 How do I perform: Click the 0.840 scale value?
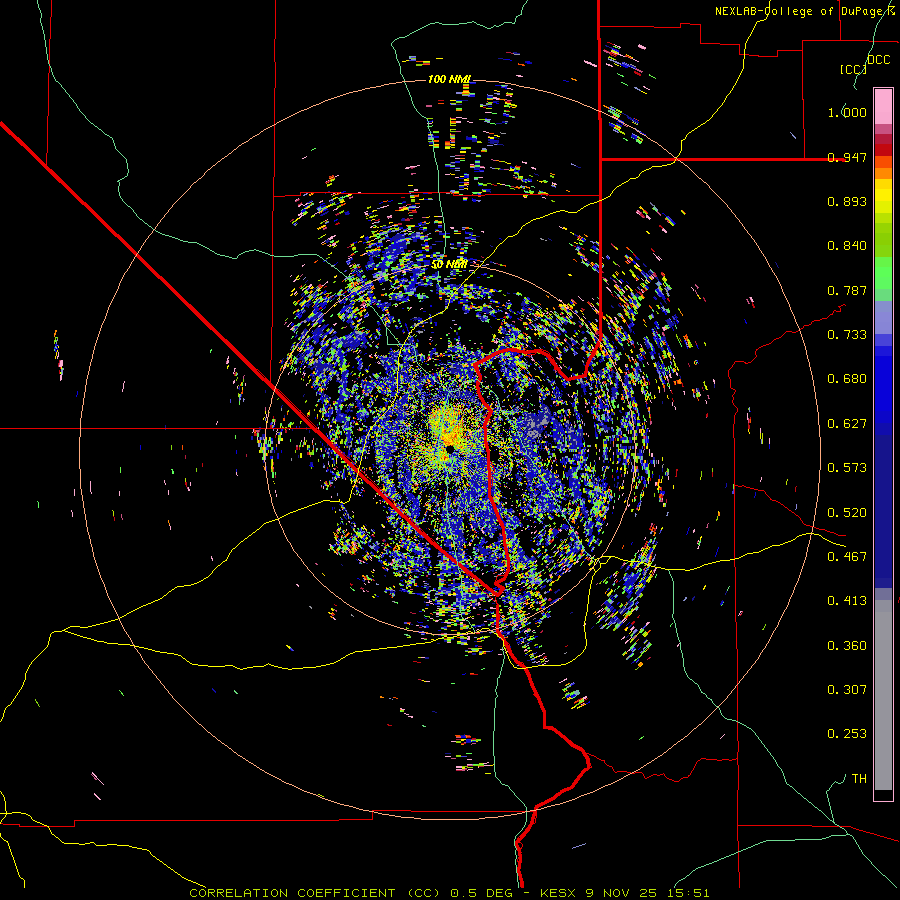click(x=847, y=246)
